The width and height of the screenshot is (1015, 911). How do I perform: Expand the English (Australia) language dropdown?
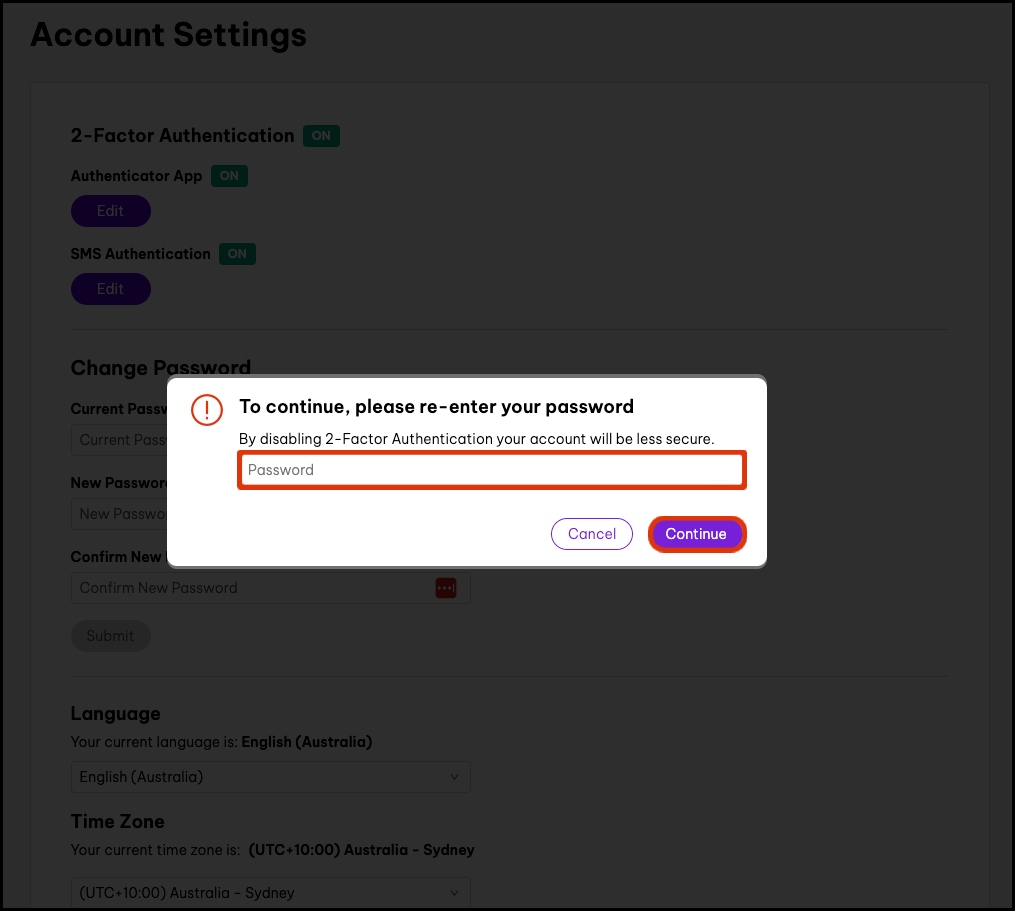tap(270, 777)
